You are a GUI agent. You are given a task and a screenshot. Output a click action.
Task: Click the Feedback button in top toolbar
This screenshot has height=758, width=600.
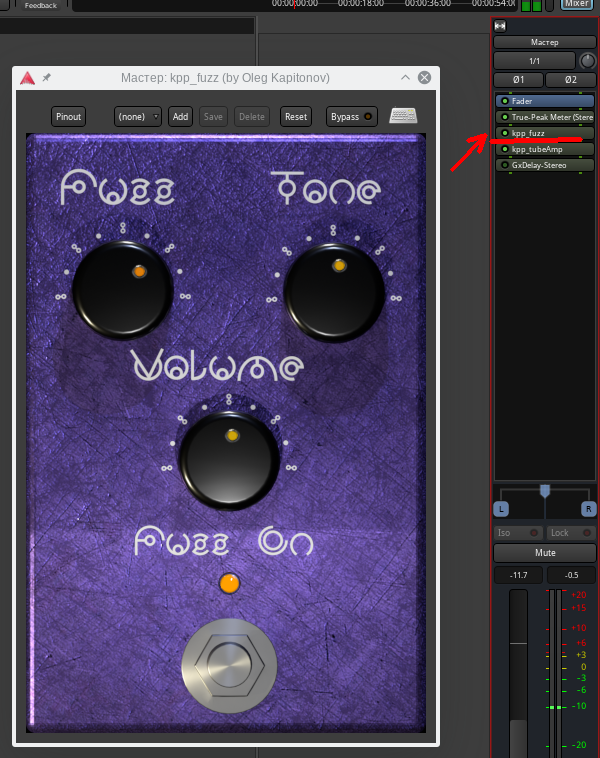(x=41, y=5)
